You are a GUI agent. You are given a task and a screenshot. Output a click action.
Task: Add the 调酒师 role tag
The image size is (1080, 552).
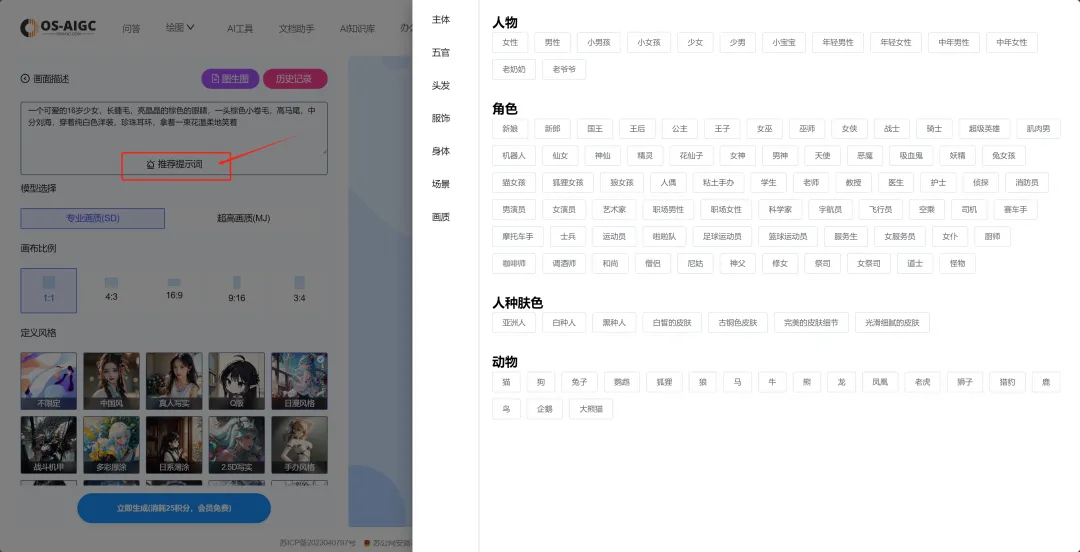564,263
